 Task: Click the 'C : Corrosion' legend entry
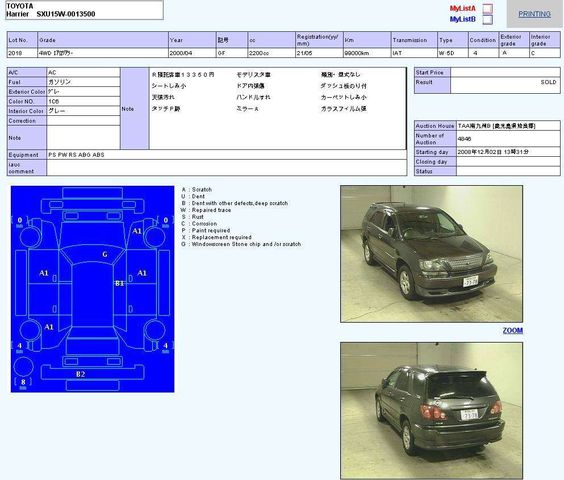[x=199, y=223]
